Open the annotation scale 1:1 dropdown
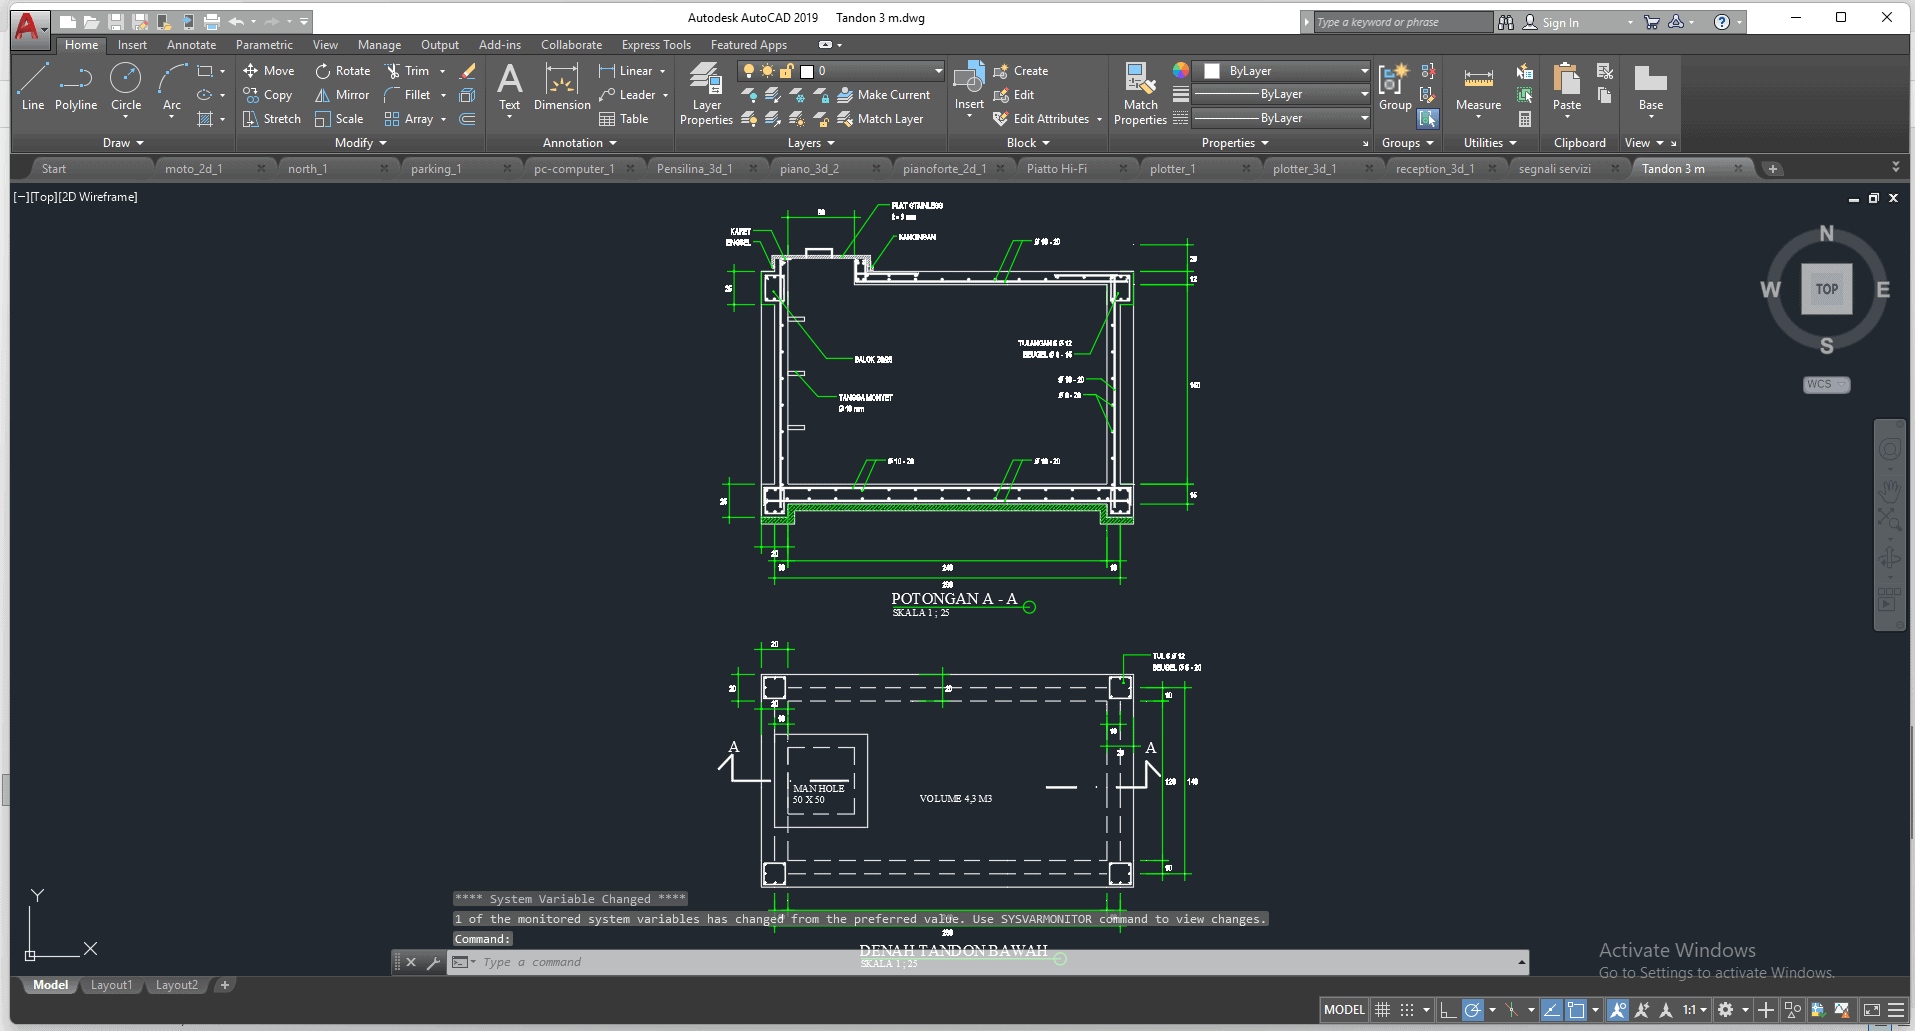1915x1031 pixels. (x=1694, y=1010)
